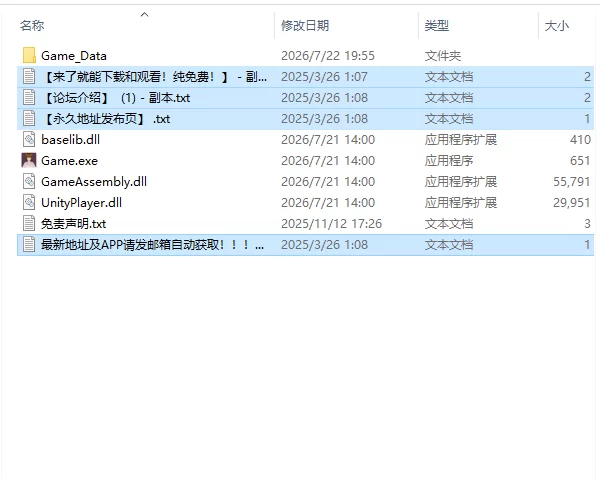This screenshot has width=600, height=479.
Task: Select the Game.exe application icon
Action: (29, 161)
